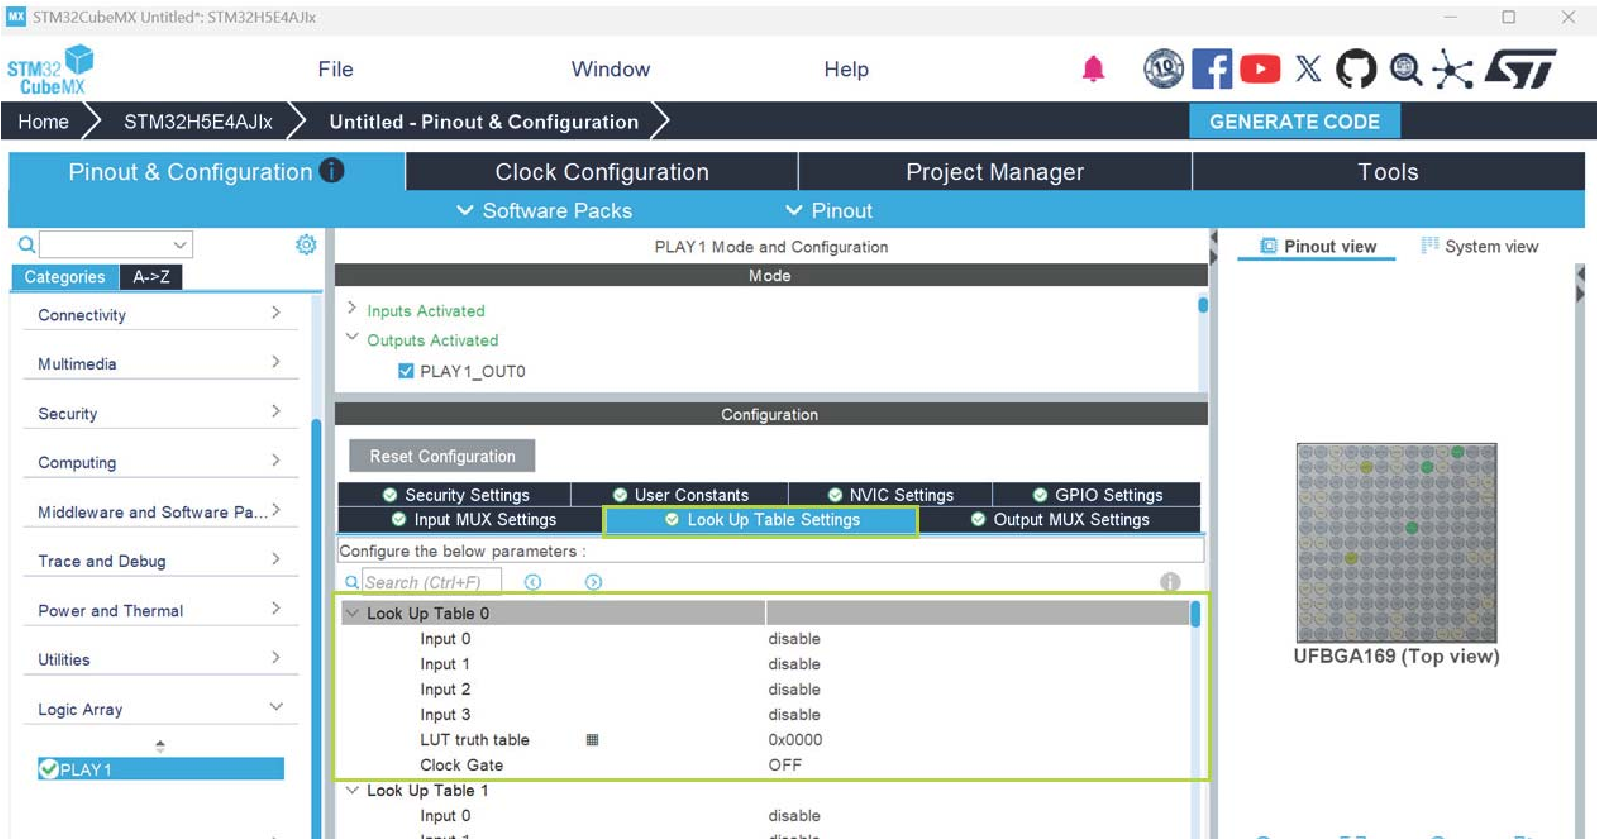This screenshot has height=839, width=1597.
Task: Open the User Constants tab
Action: click(x=680, y=494)
